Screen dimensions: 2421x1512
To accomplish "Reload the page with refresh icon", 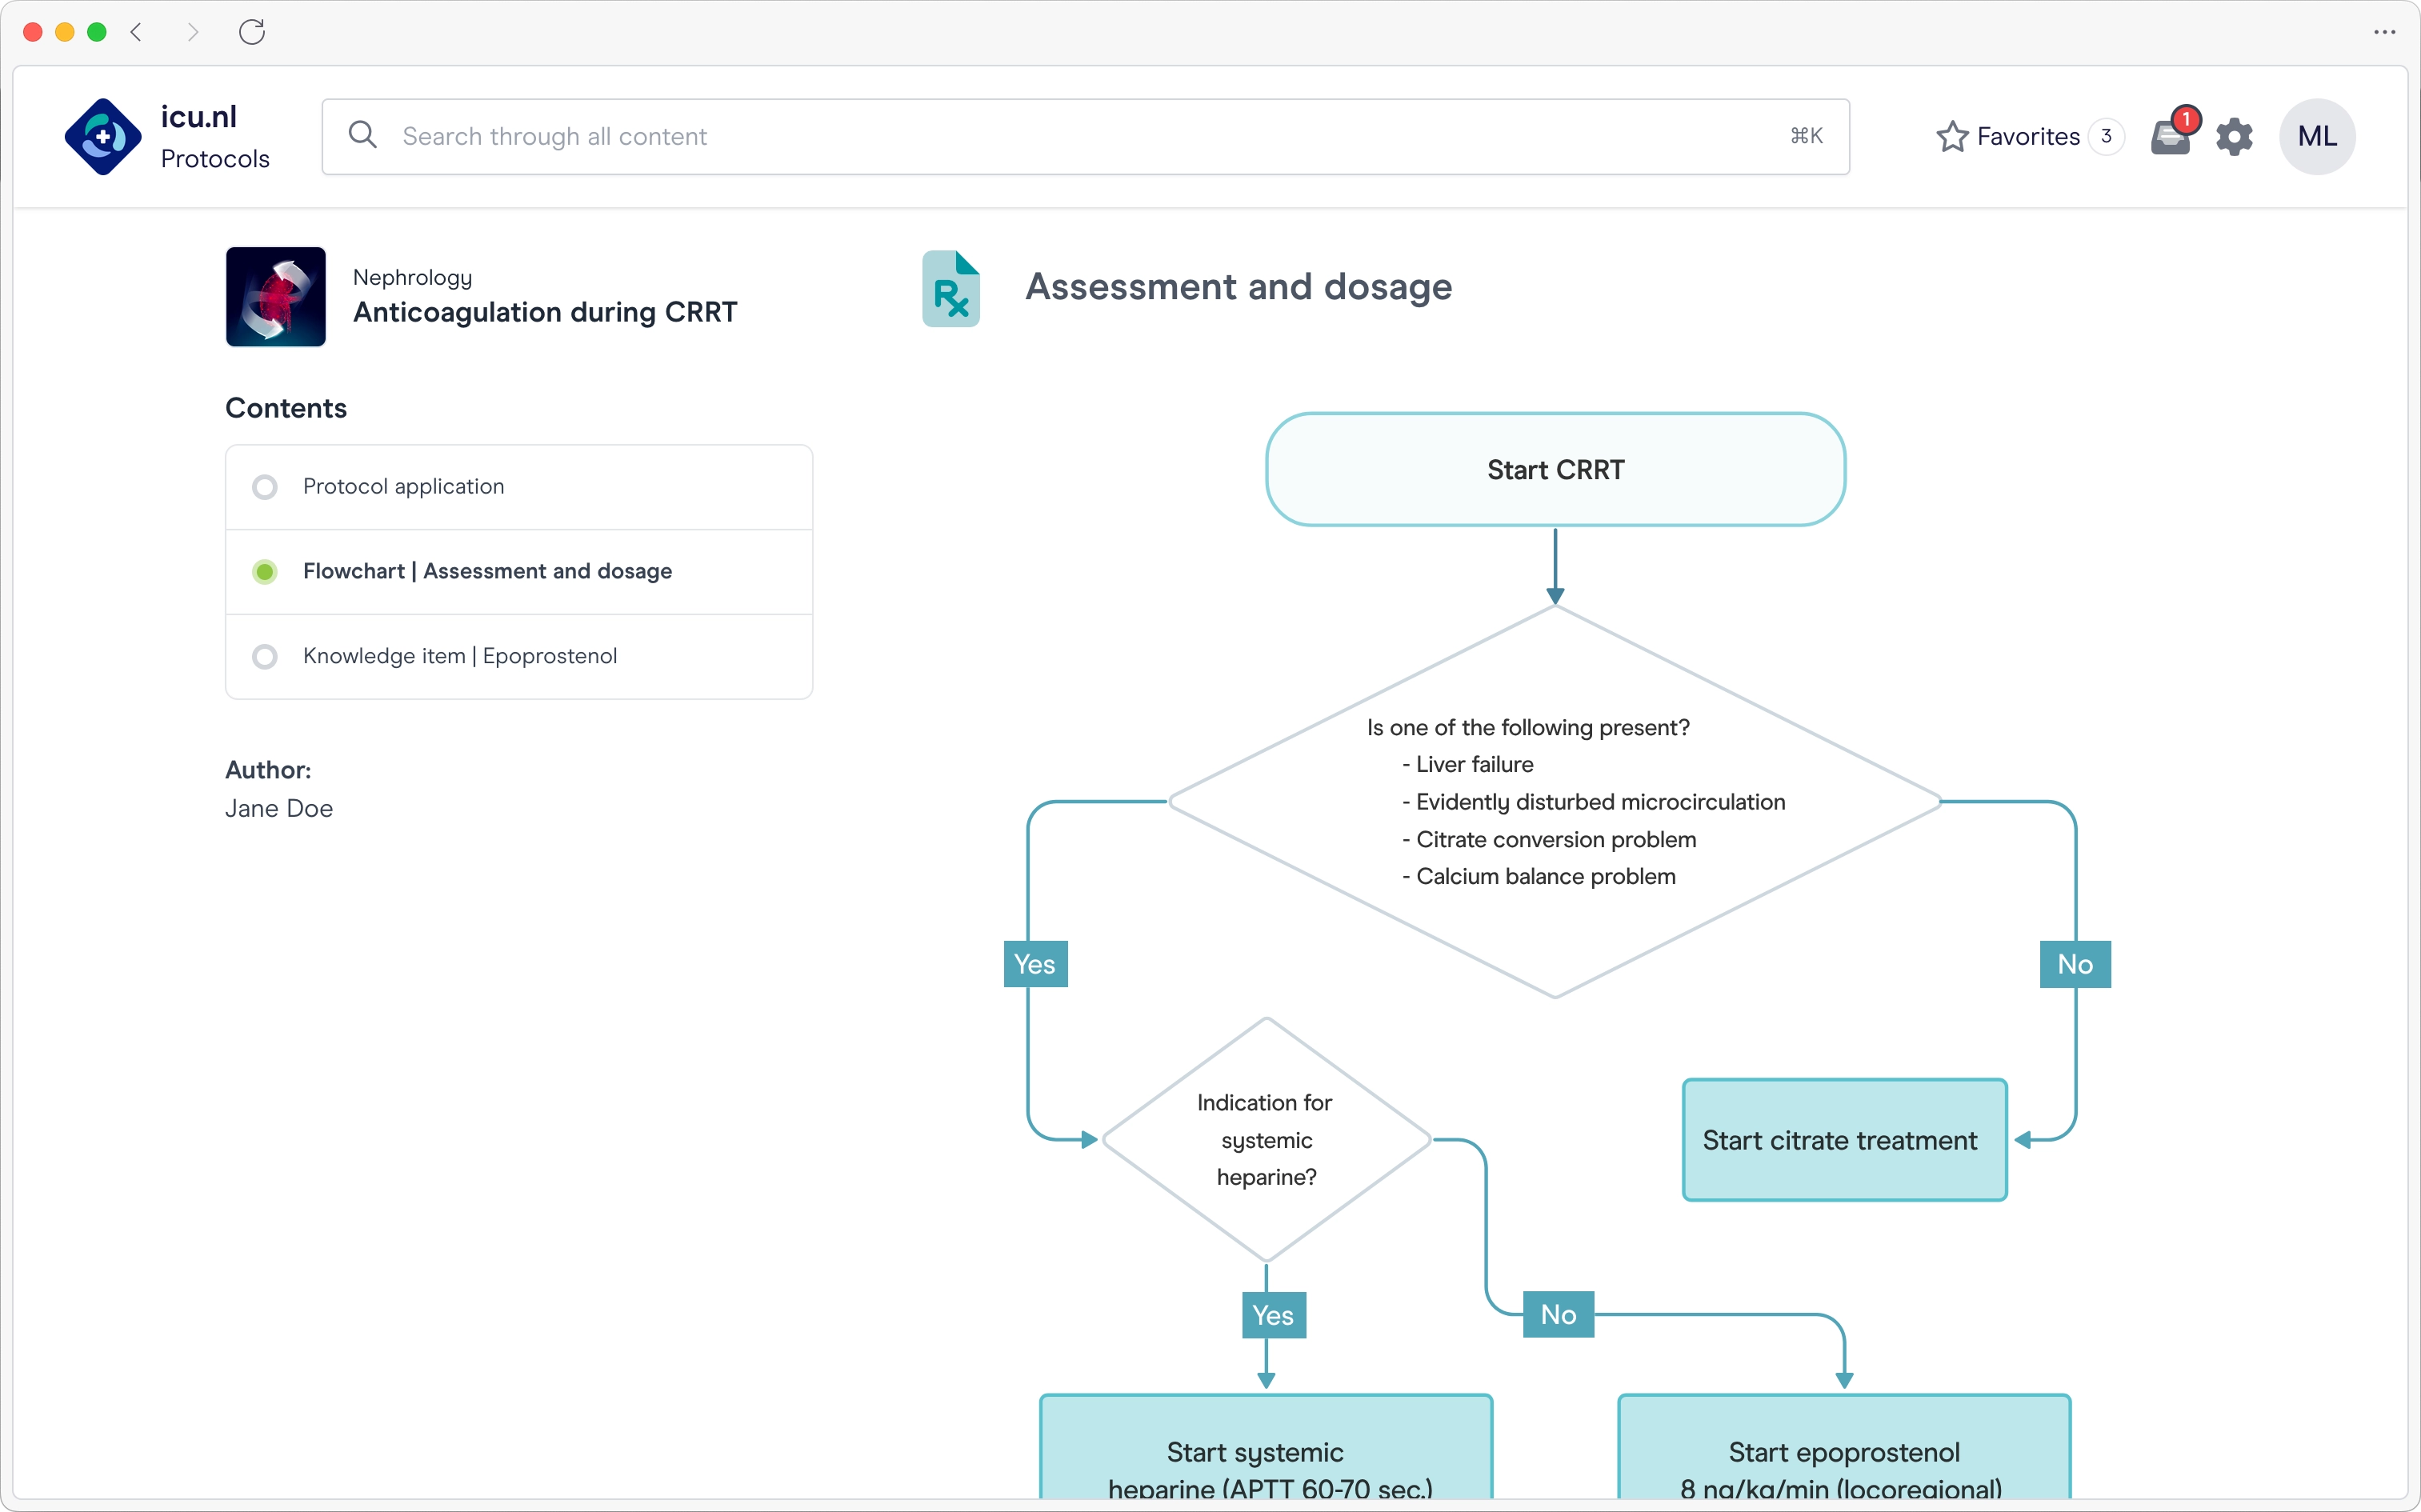I will tap(252, 32).
